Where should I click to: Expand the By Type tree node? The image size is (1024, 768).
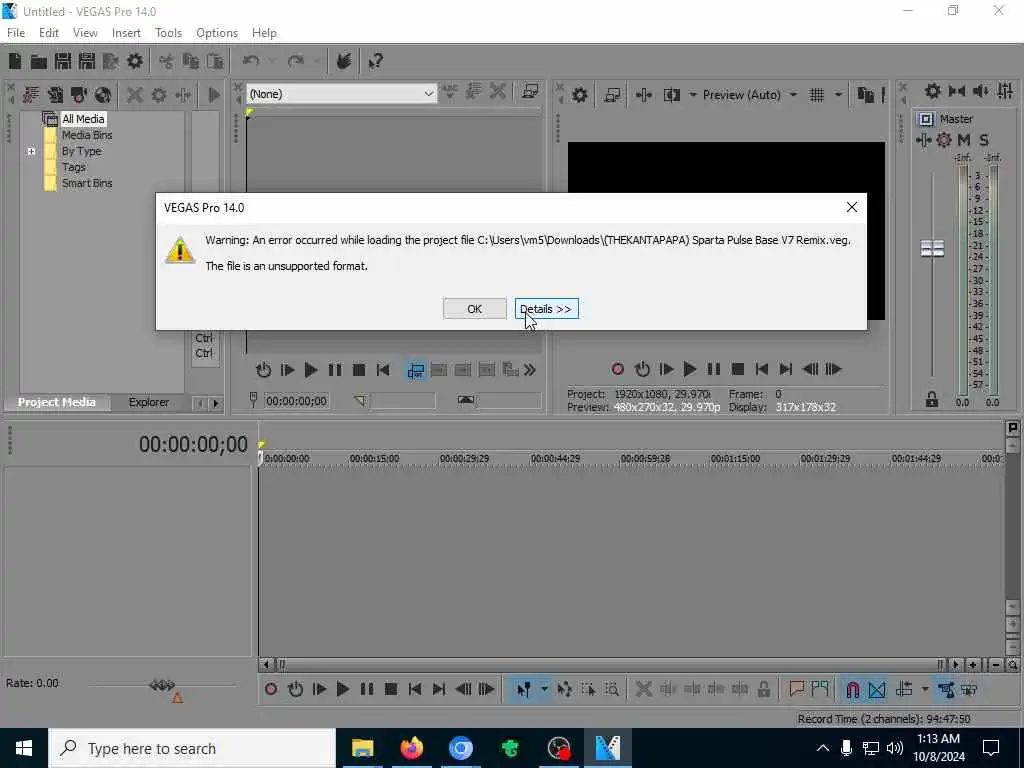[x=31, y=151]
